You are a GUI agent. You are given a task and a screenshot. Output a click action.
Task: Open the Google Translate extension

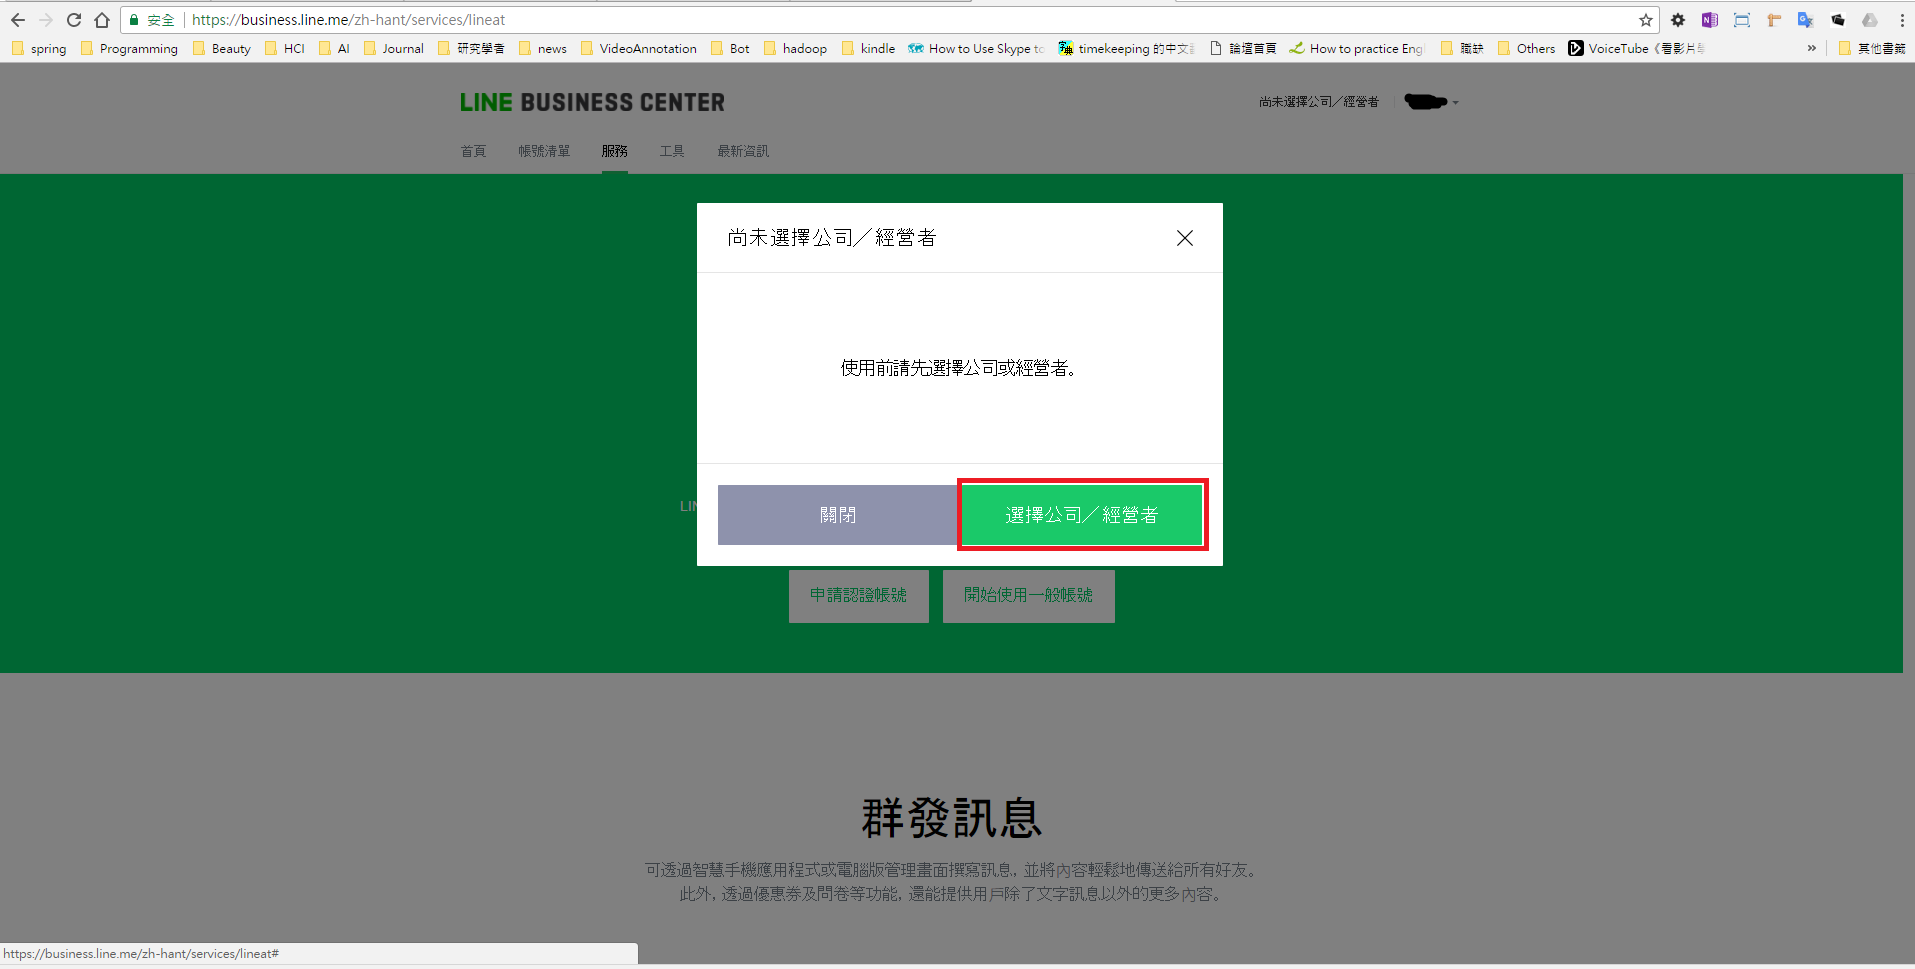click(1806, 20)
